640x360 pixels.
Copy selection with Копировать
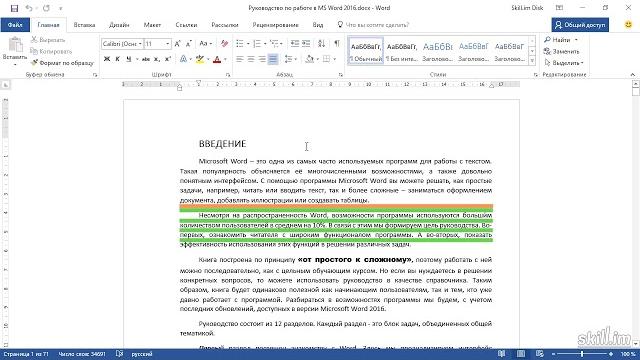(x=51, y=51)
